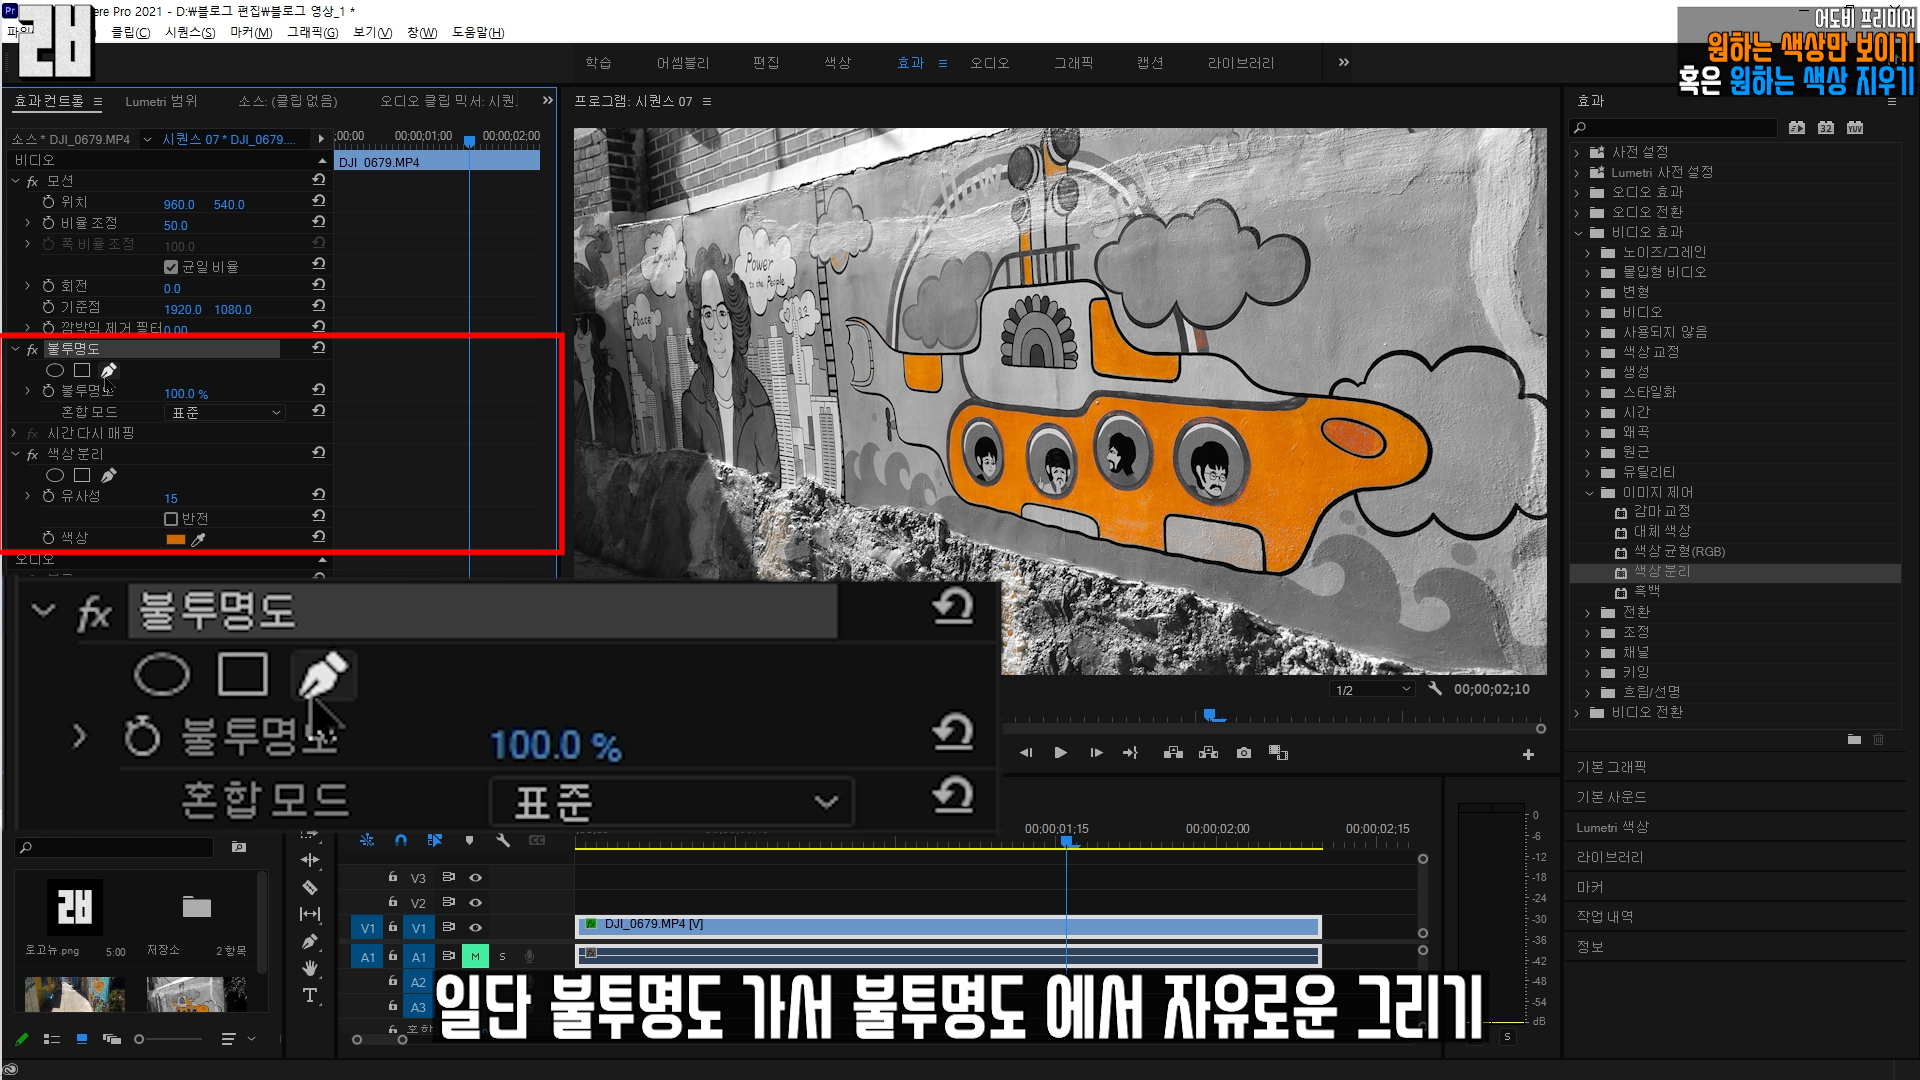Click the Export Frame camera icon
Screen dimensions: 1920x1080
1243,753
